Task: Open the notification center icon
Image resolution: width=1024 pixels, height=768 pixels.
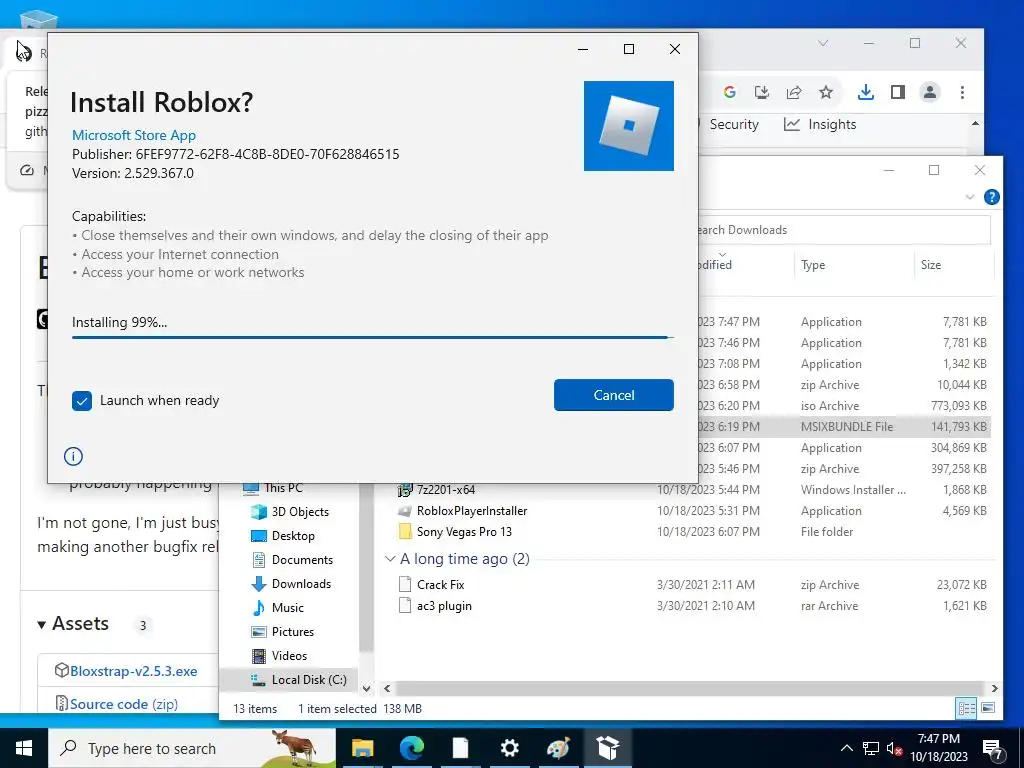Action: click(x=992, y=748)
